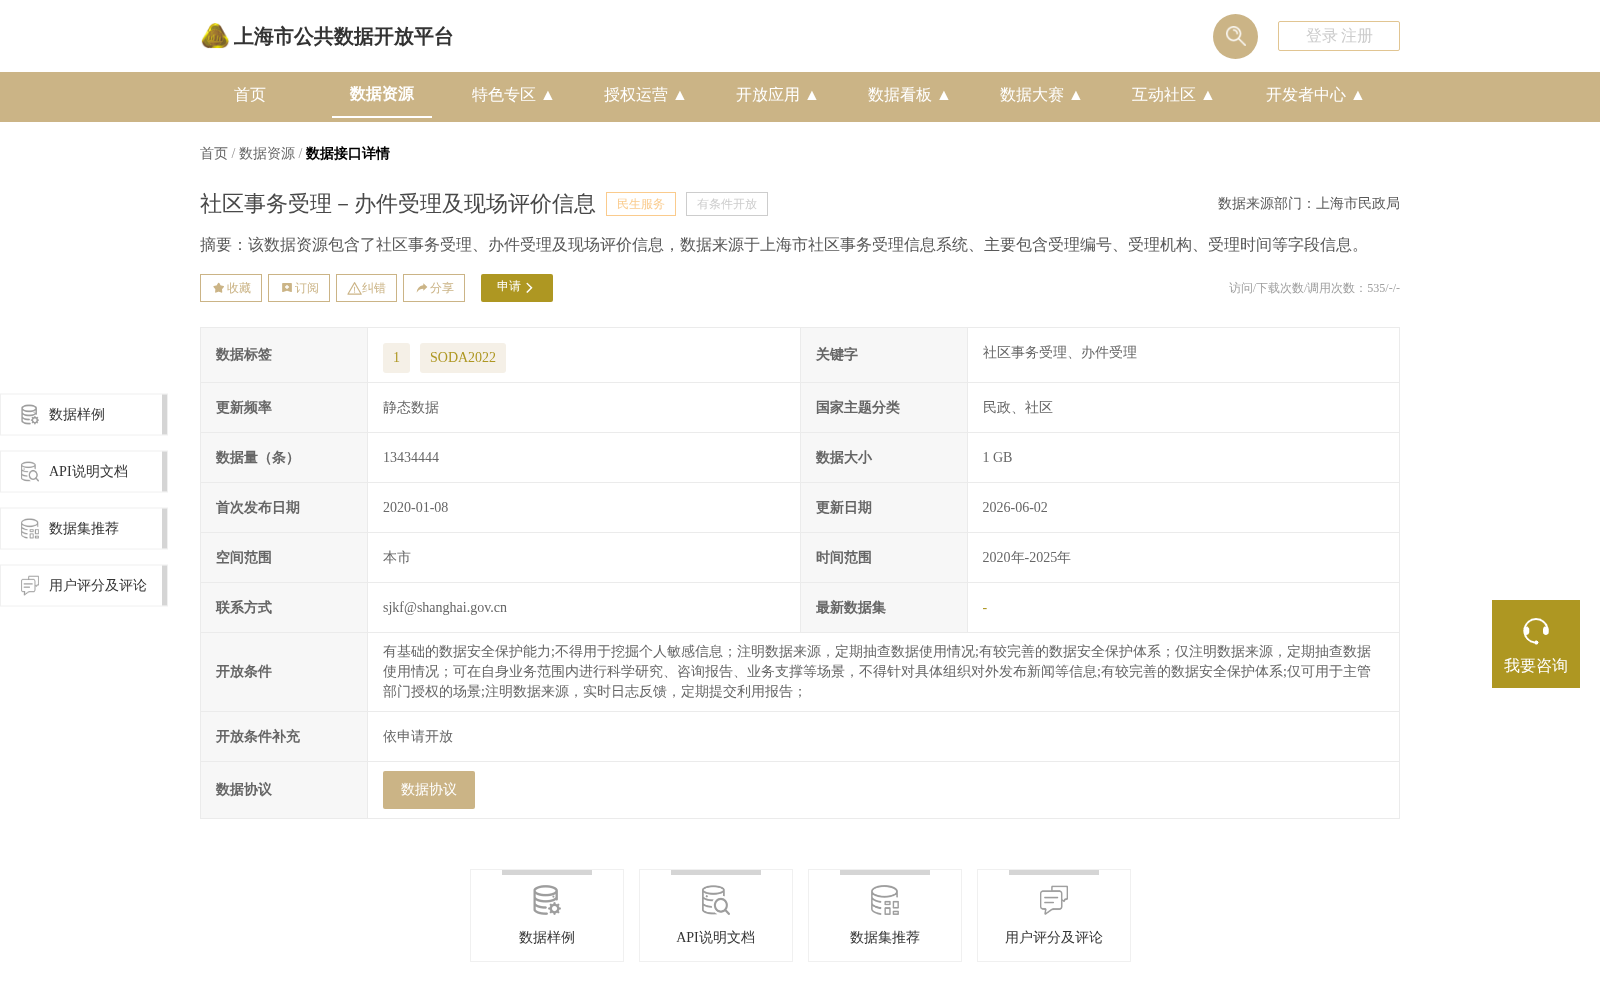Click the SODA2022 data tag
This screenshot has width=1600, height=1000.
click(463, 358)
